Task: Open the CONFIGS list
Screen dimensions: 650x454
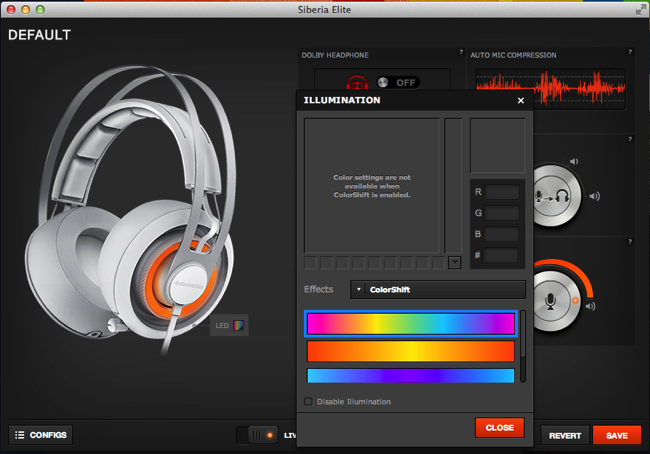Action: tap(41, 435)
